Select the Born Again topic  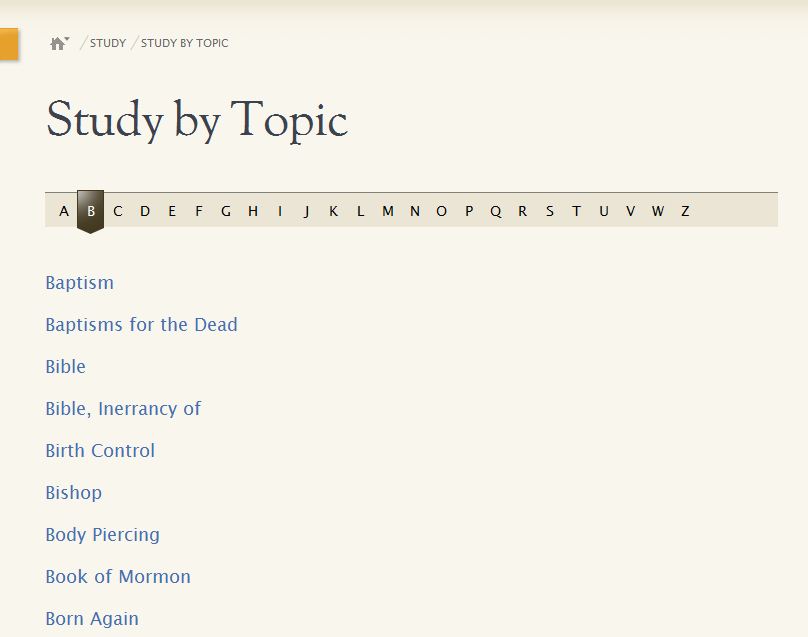click(92, 619)
